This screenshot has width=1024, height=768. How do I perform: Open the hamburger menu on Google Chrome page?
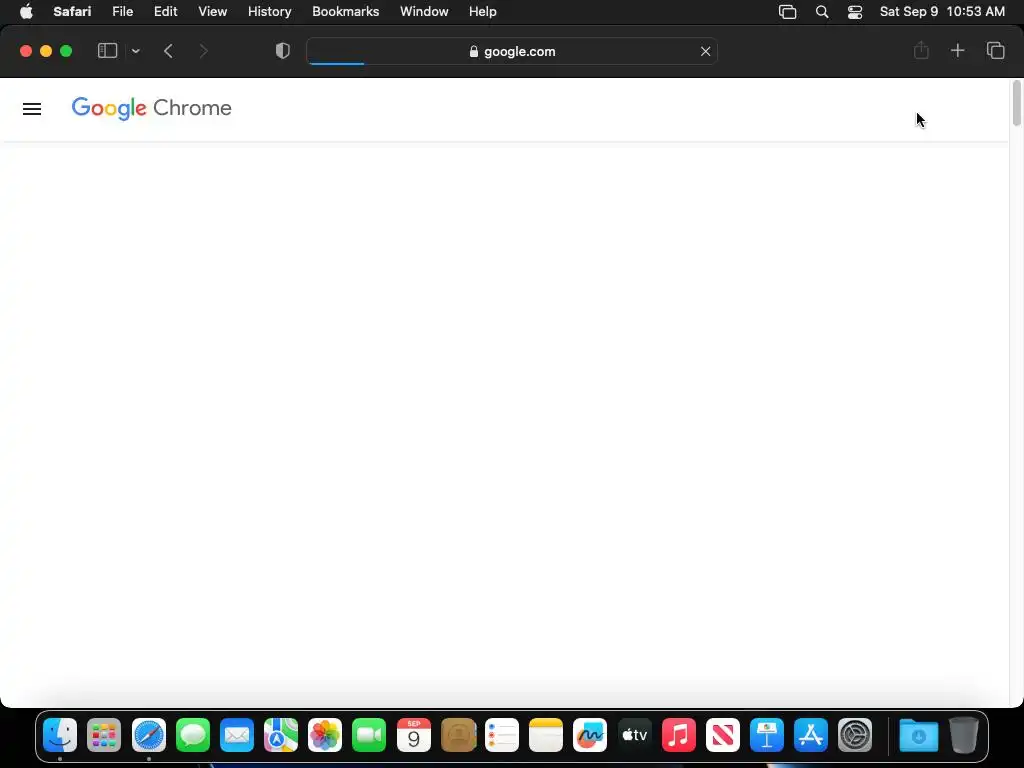tap(32, 109)
